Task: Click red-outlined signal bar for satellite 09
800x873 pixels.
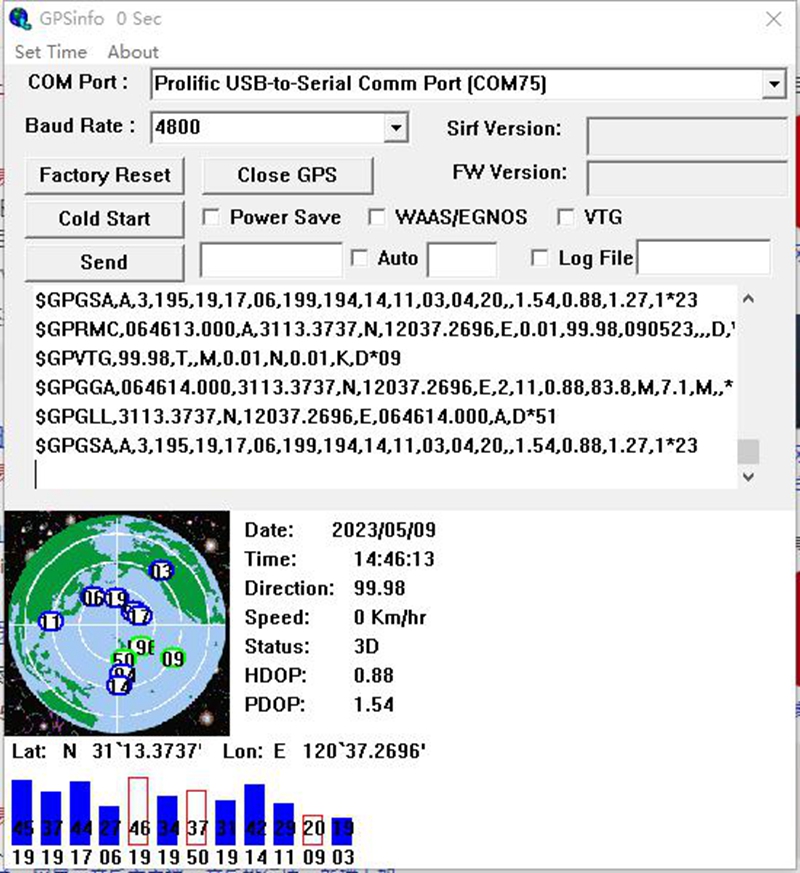Action: (313, 829)
